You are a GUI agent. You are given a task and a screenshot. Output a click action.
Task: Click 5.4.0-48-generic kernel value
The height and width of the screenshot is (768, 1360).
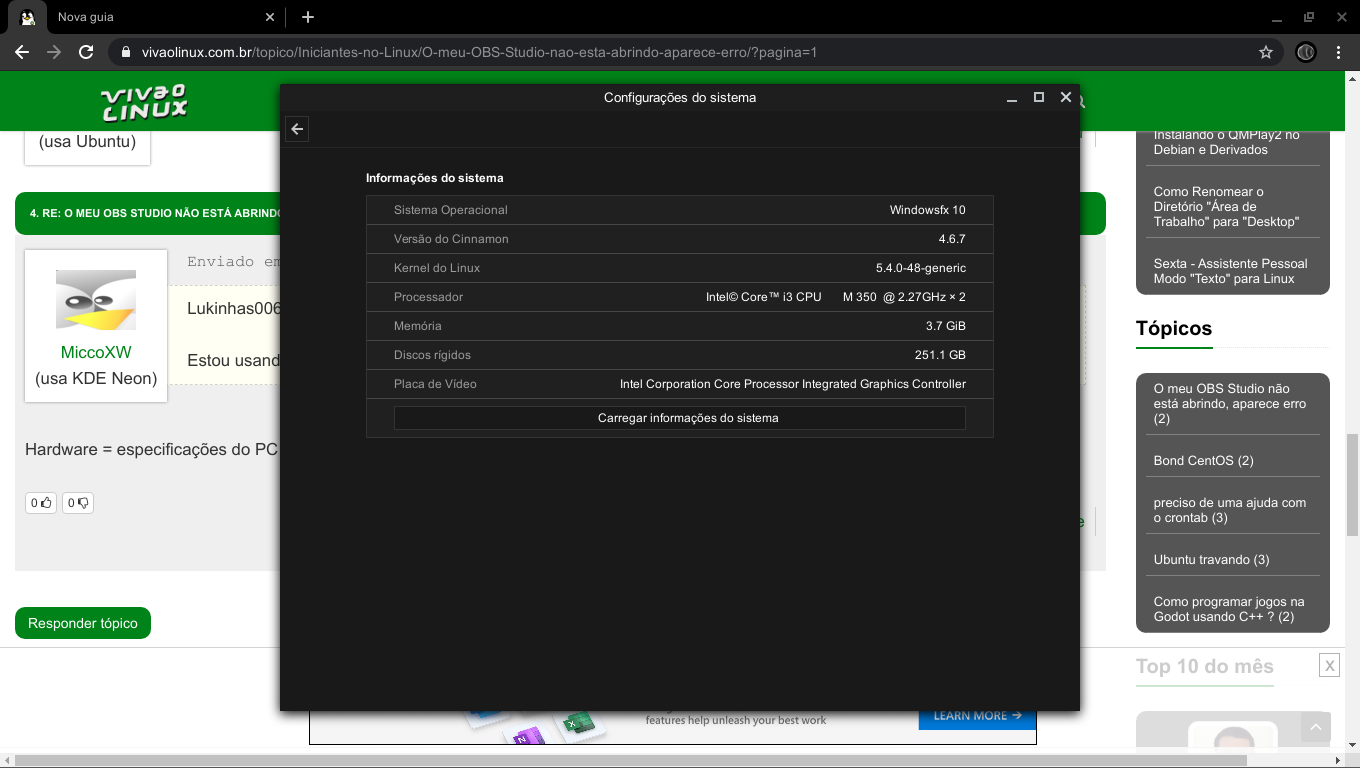point(921,268)
